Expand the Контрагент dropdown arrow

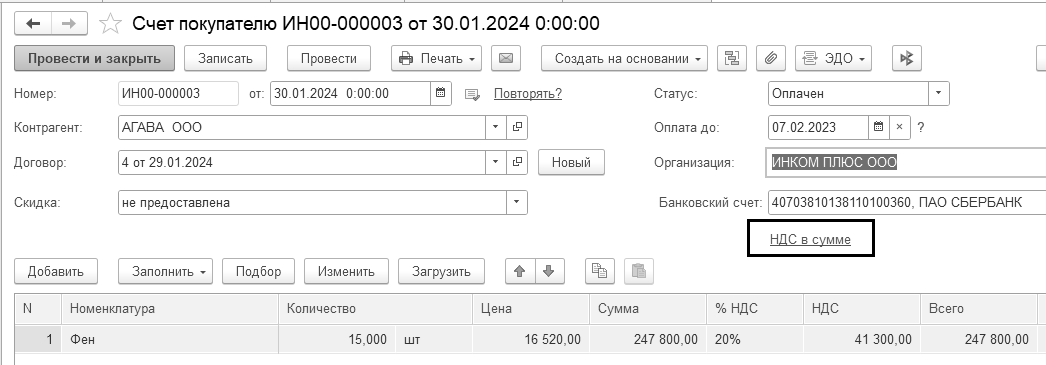496,127
